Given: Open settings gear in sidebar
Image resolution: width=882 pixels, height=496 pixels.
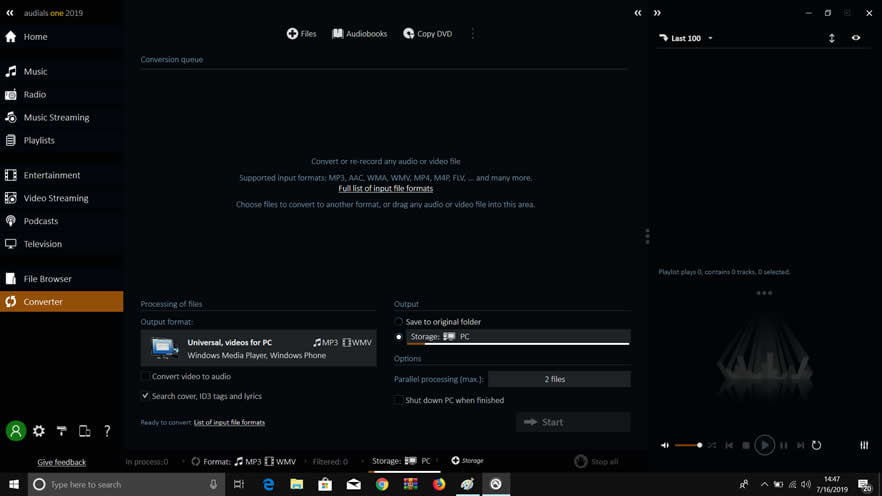Looking at the screenshot, I should coord(39,431).
